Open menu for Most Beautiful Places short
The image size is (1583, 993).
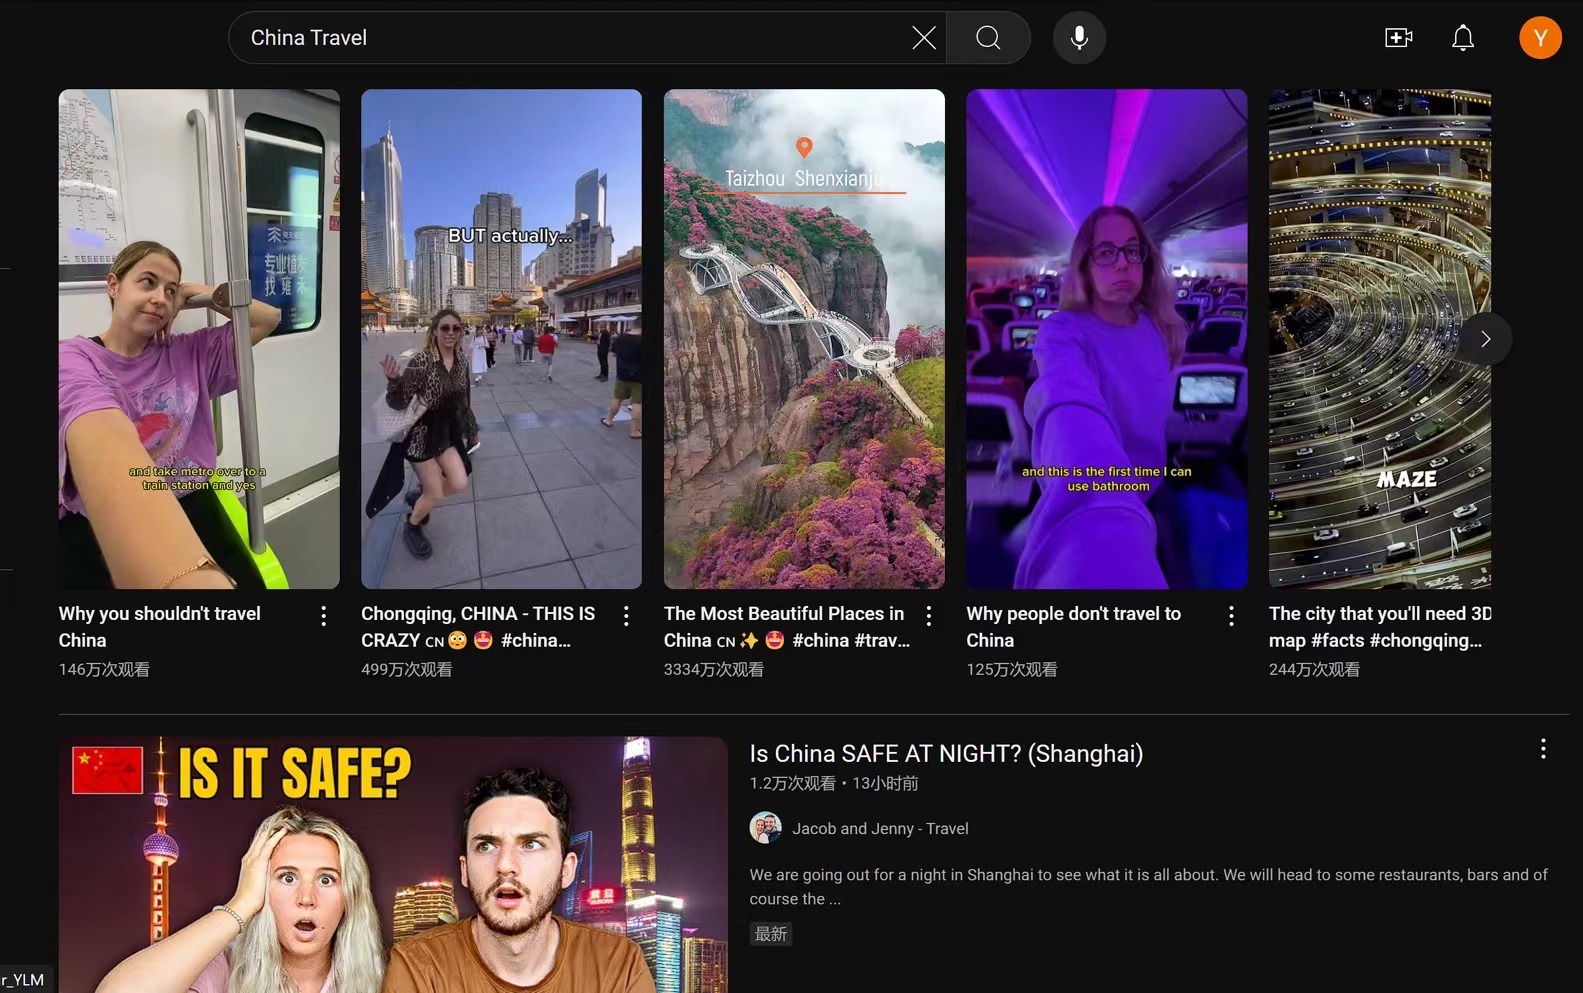point(929,616)
